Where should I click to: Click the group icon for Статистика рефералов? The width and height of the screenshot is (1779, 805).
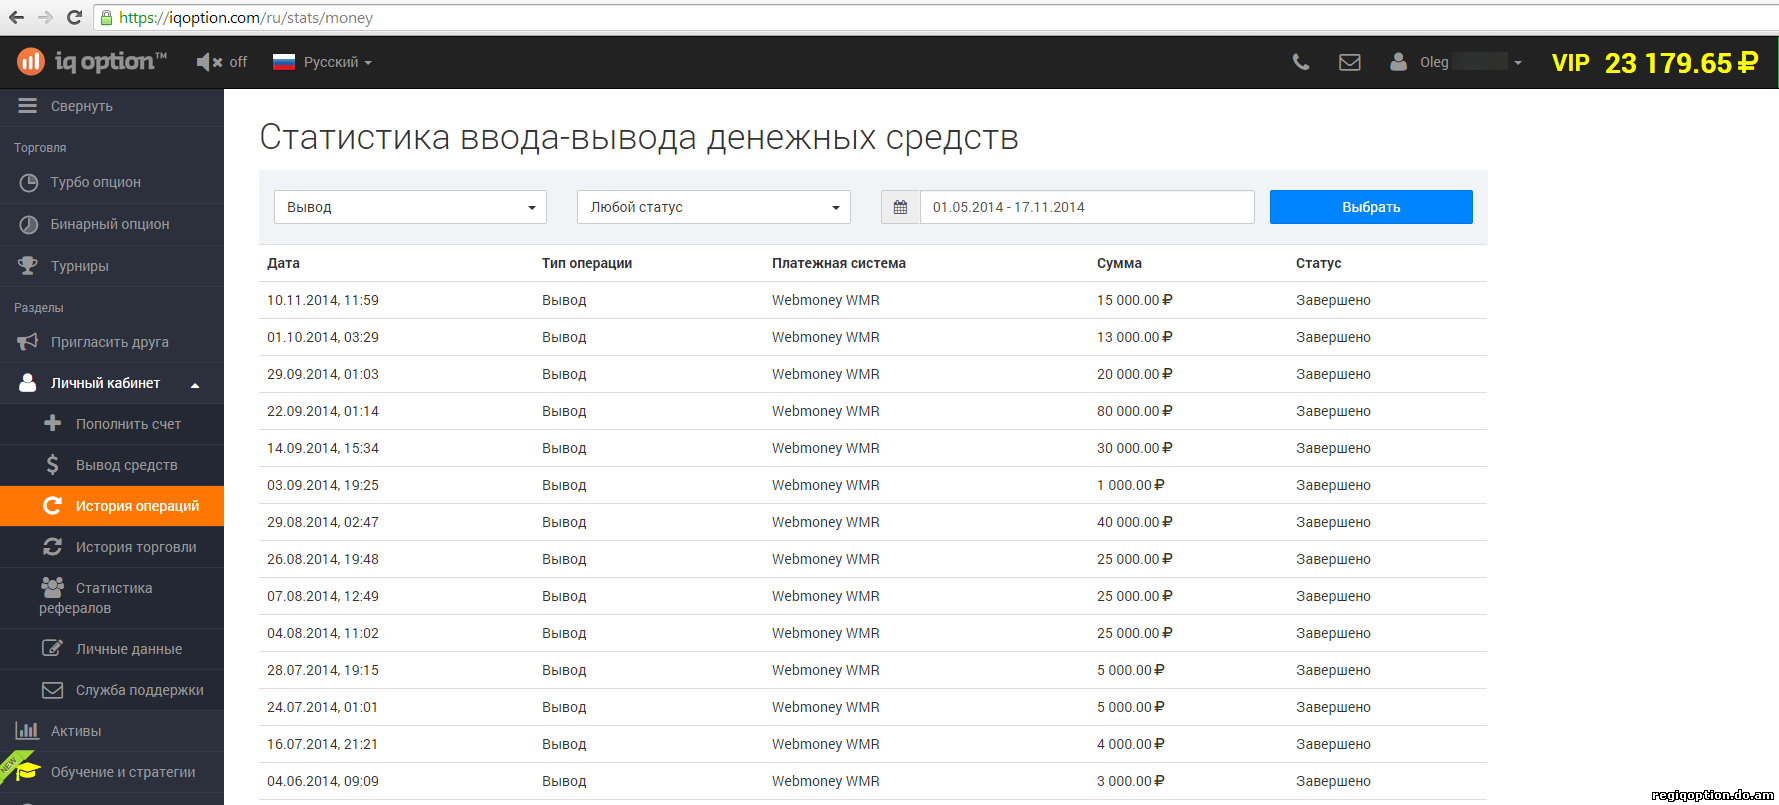click(x=52, y=587)
